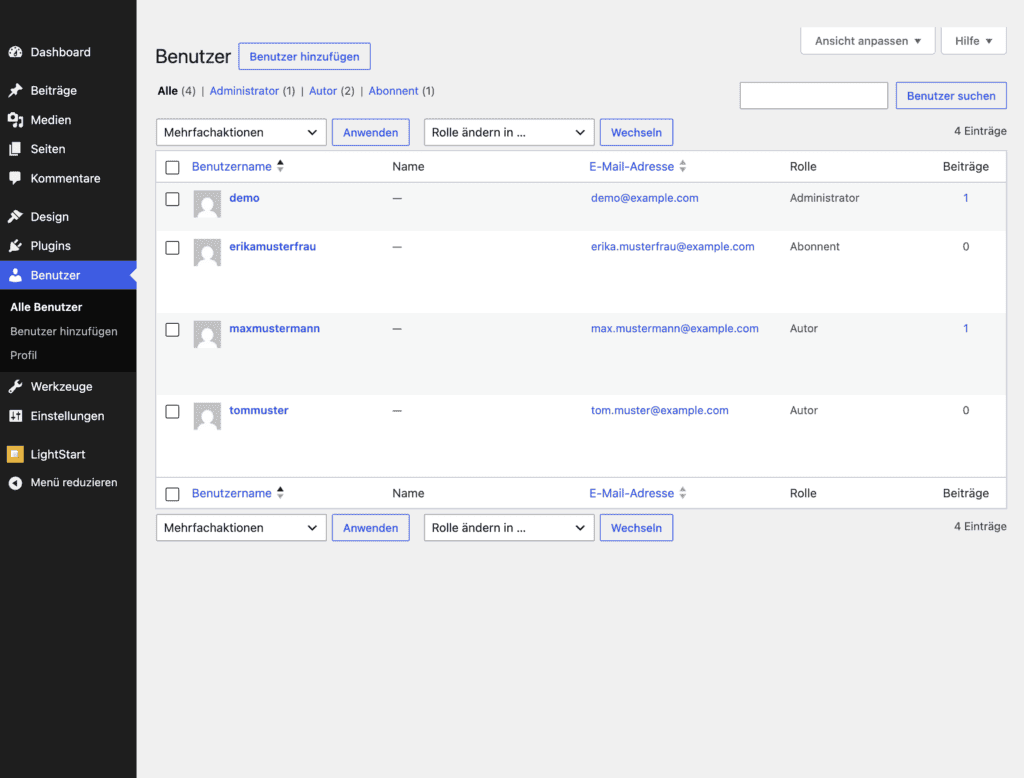Expand the Hilfe tab
This screenshot has height=778, width=1024.
point(973,41)
